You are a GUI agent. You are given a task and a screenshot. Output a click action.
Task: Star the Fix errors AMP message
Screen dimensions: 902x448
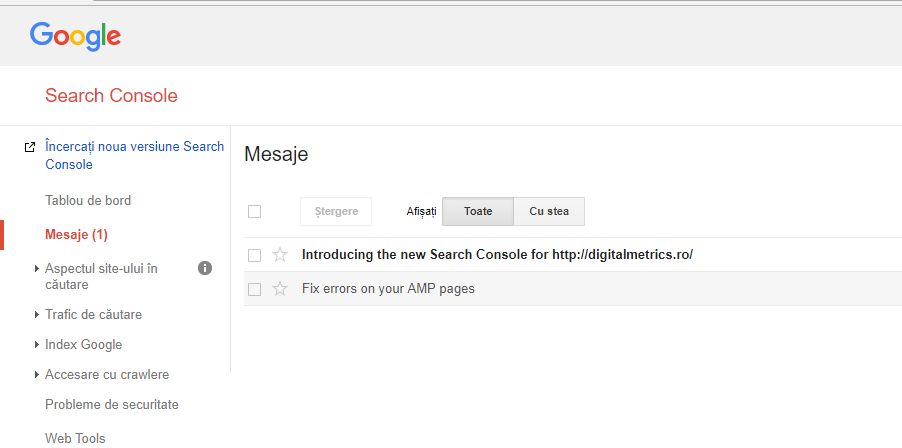pos(280,289)
